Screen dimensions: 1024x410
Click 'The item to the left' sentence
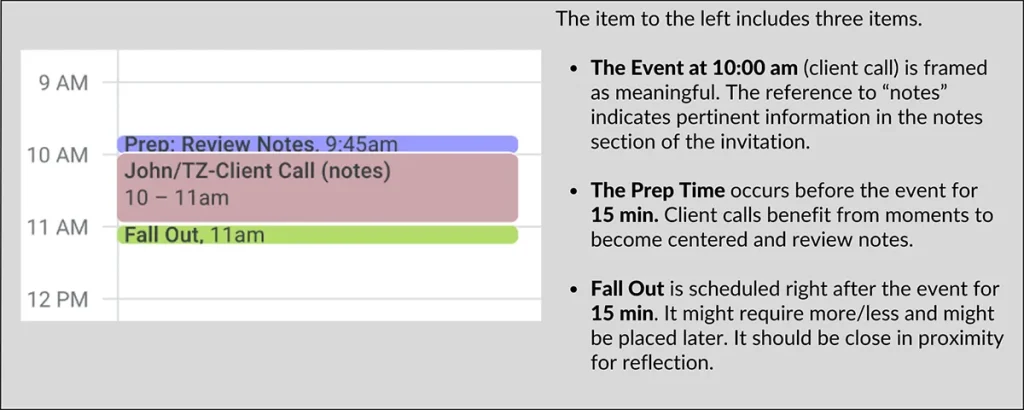tap(739, 18)
